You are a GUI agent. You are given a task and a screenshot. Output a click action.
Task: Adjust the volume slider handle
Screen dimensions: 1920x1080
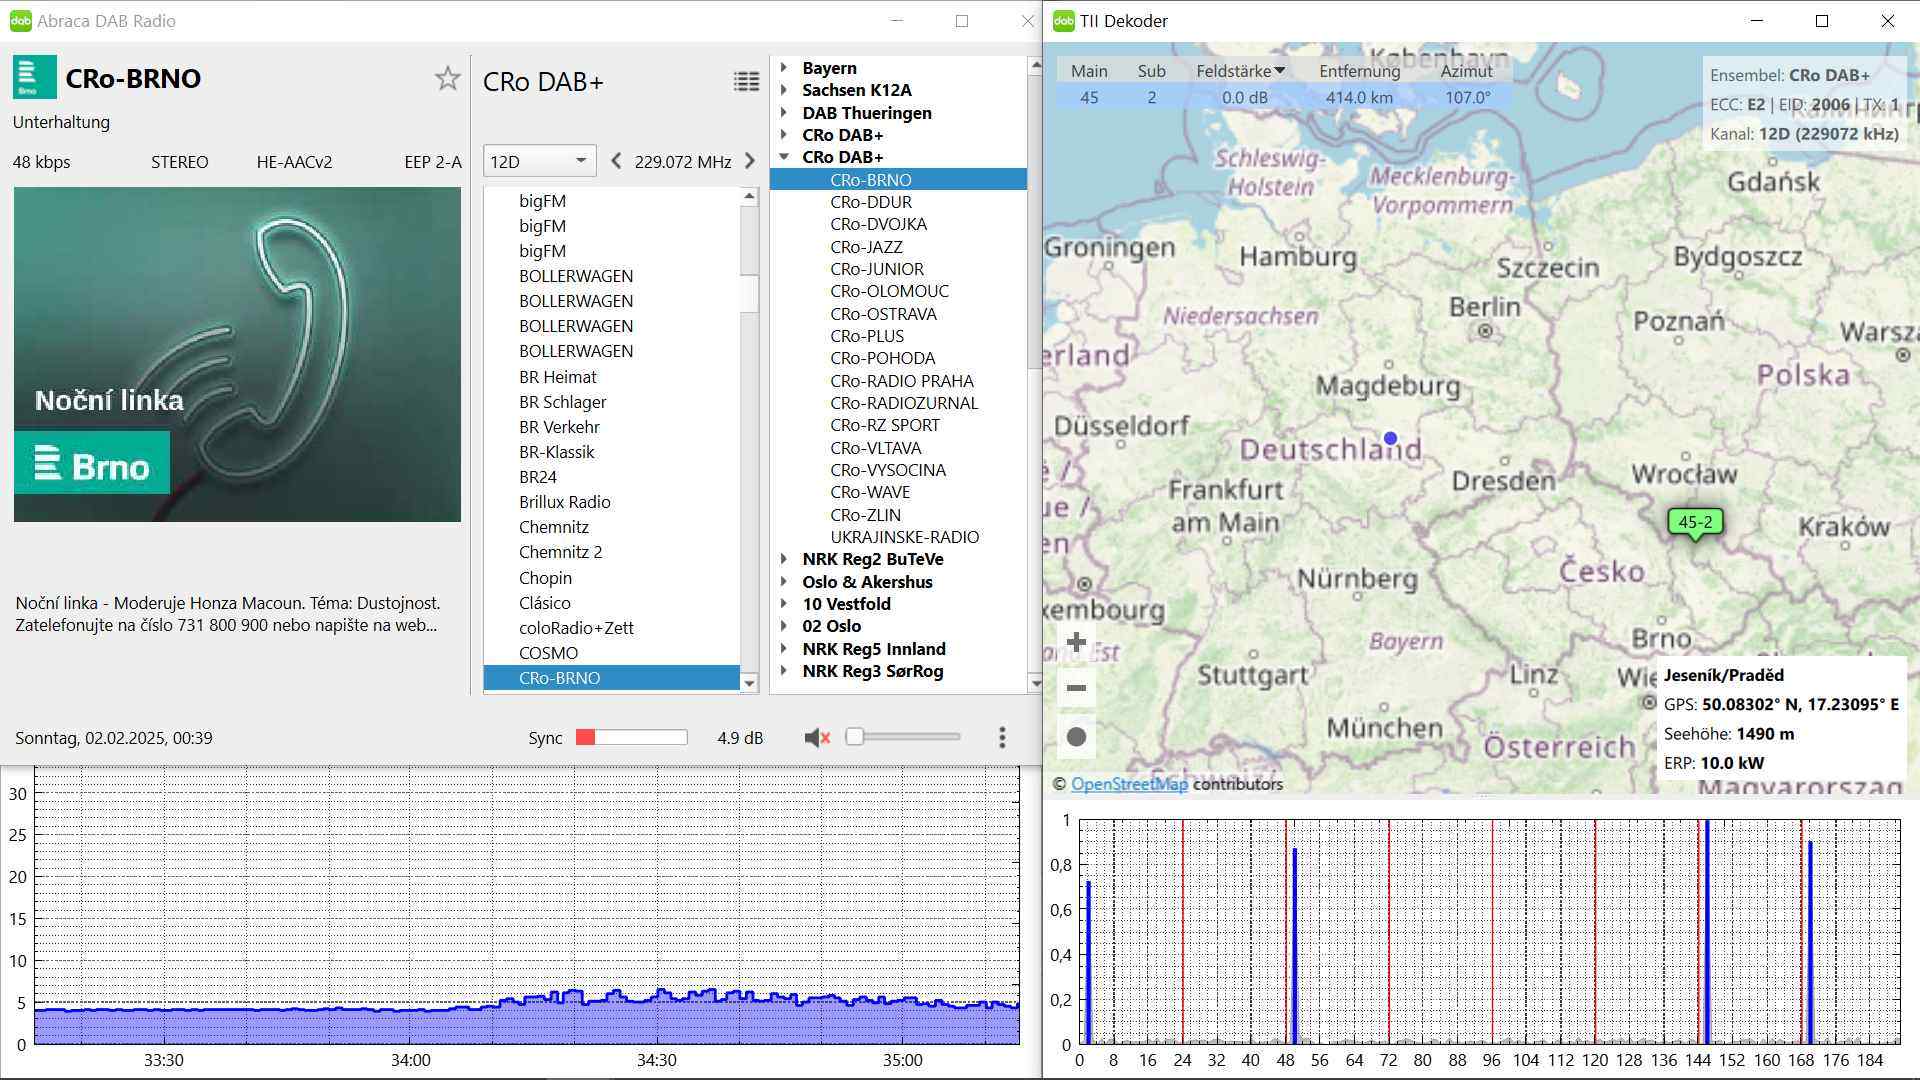pos(854,737)
